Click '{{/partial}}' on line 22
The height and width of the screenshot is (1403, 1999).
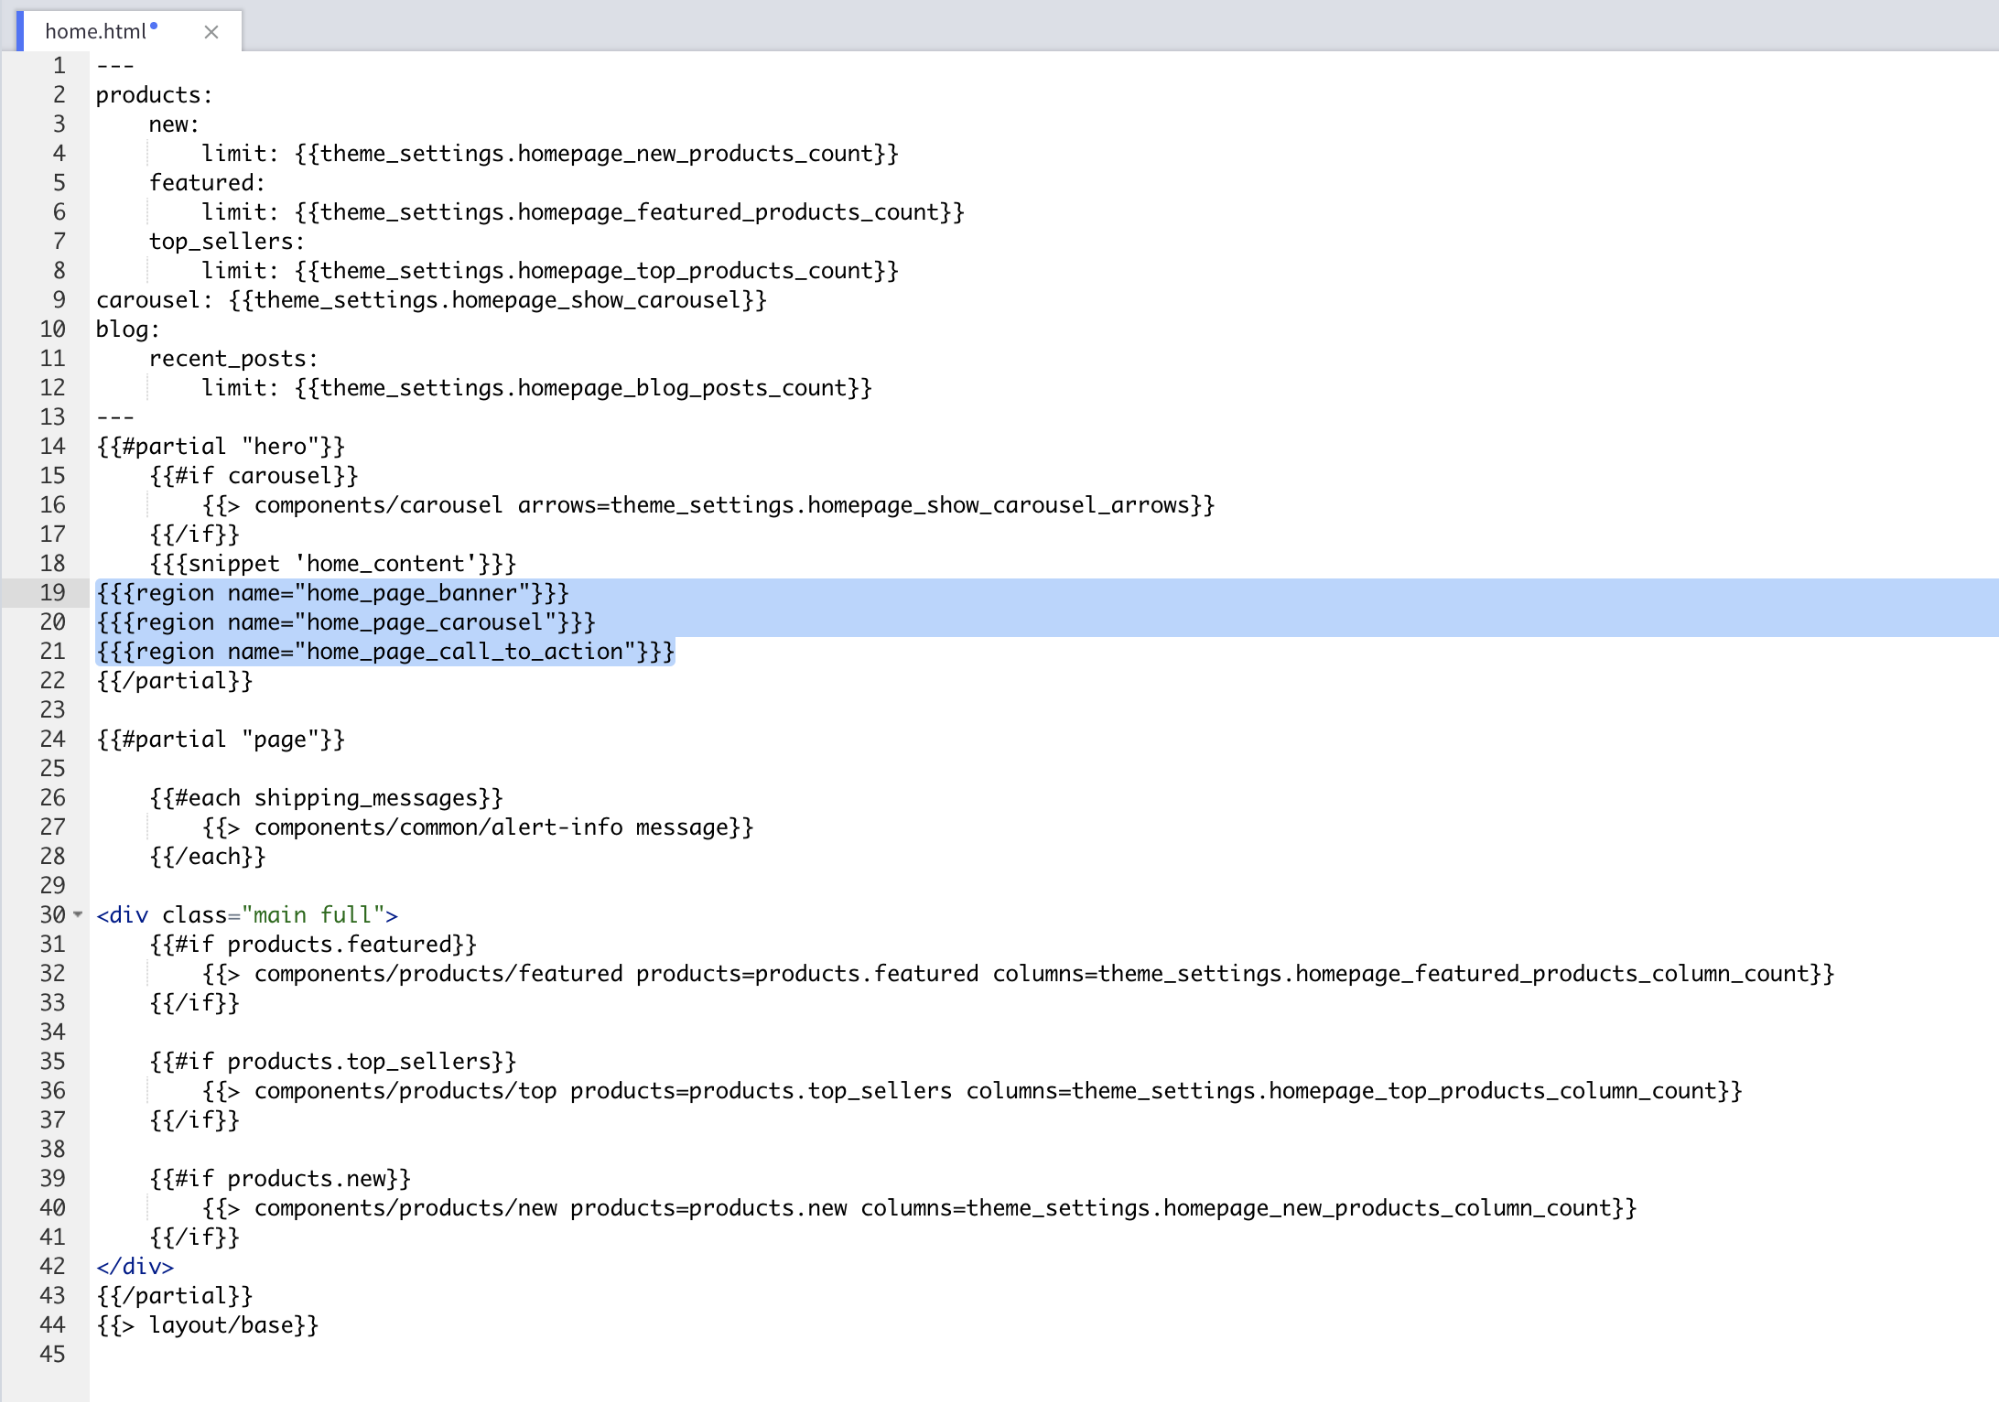(x=175, y=681)
